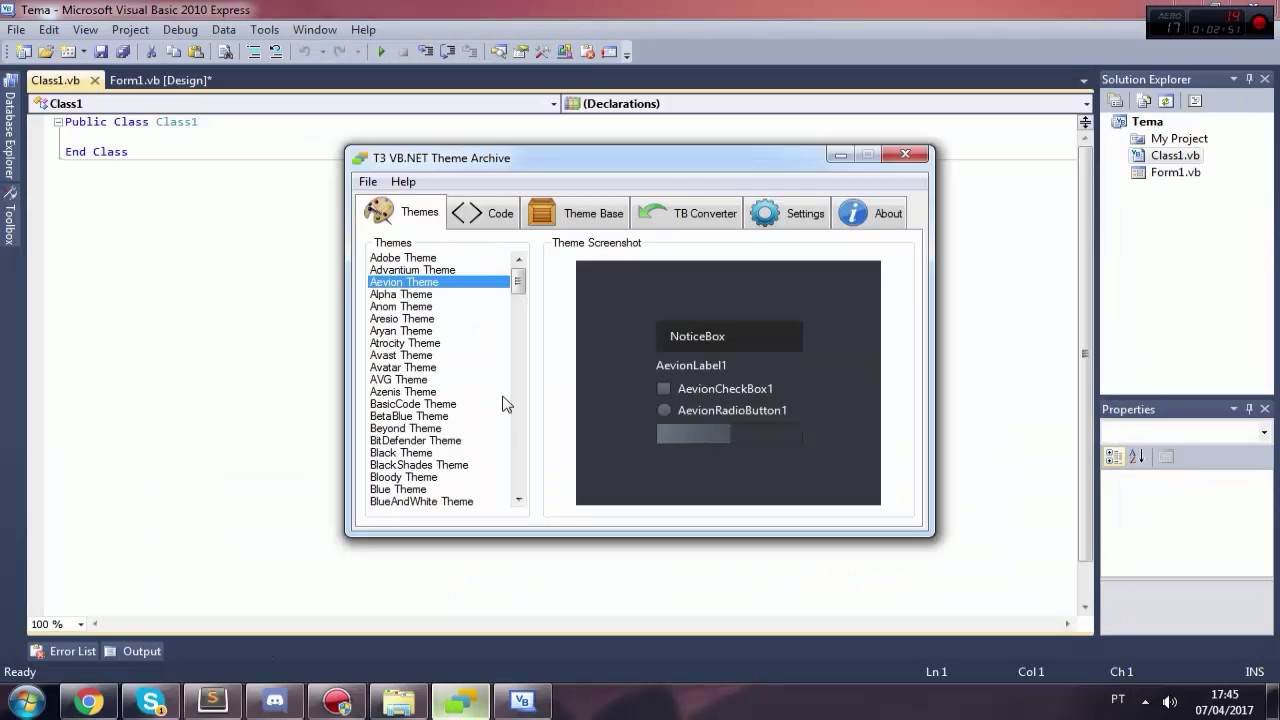Open the Settings tab in Theme Archive
The image size is (1280, 720).
tap(788, 213)
